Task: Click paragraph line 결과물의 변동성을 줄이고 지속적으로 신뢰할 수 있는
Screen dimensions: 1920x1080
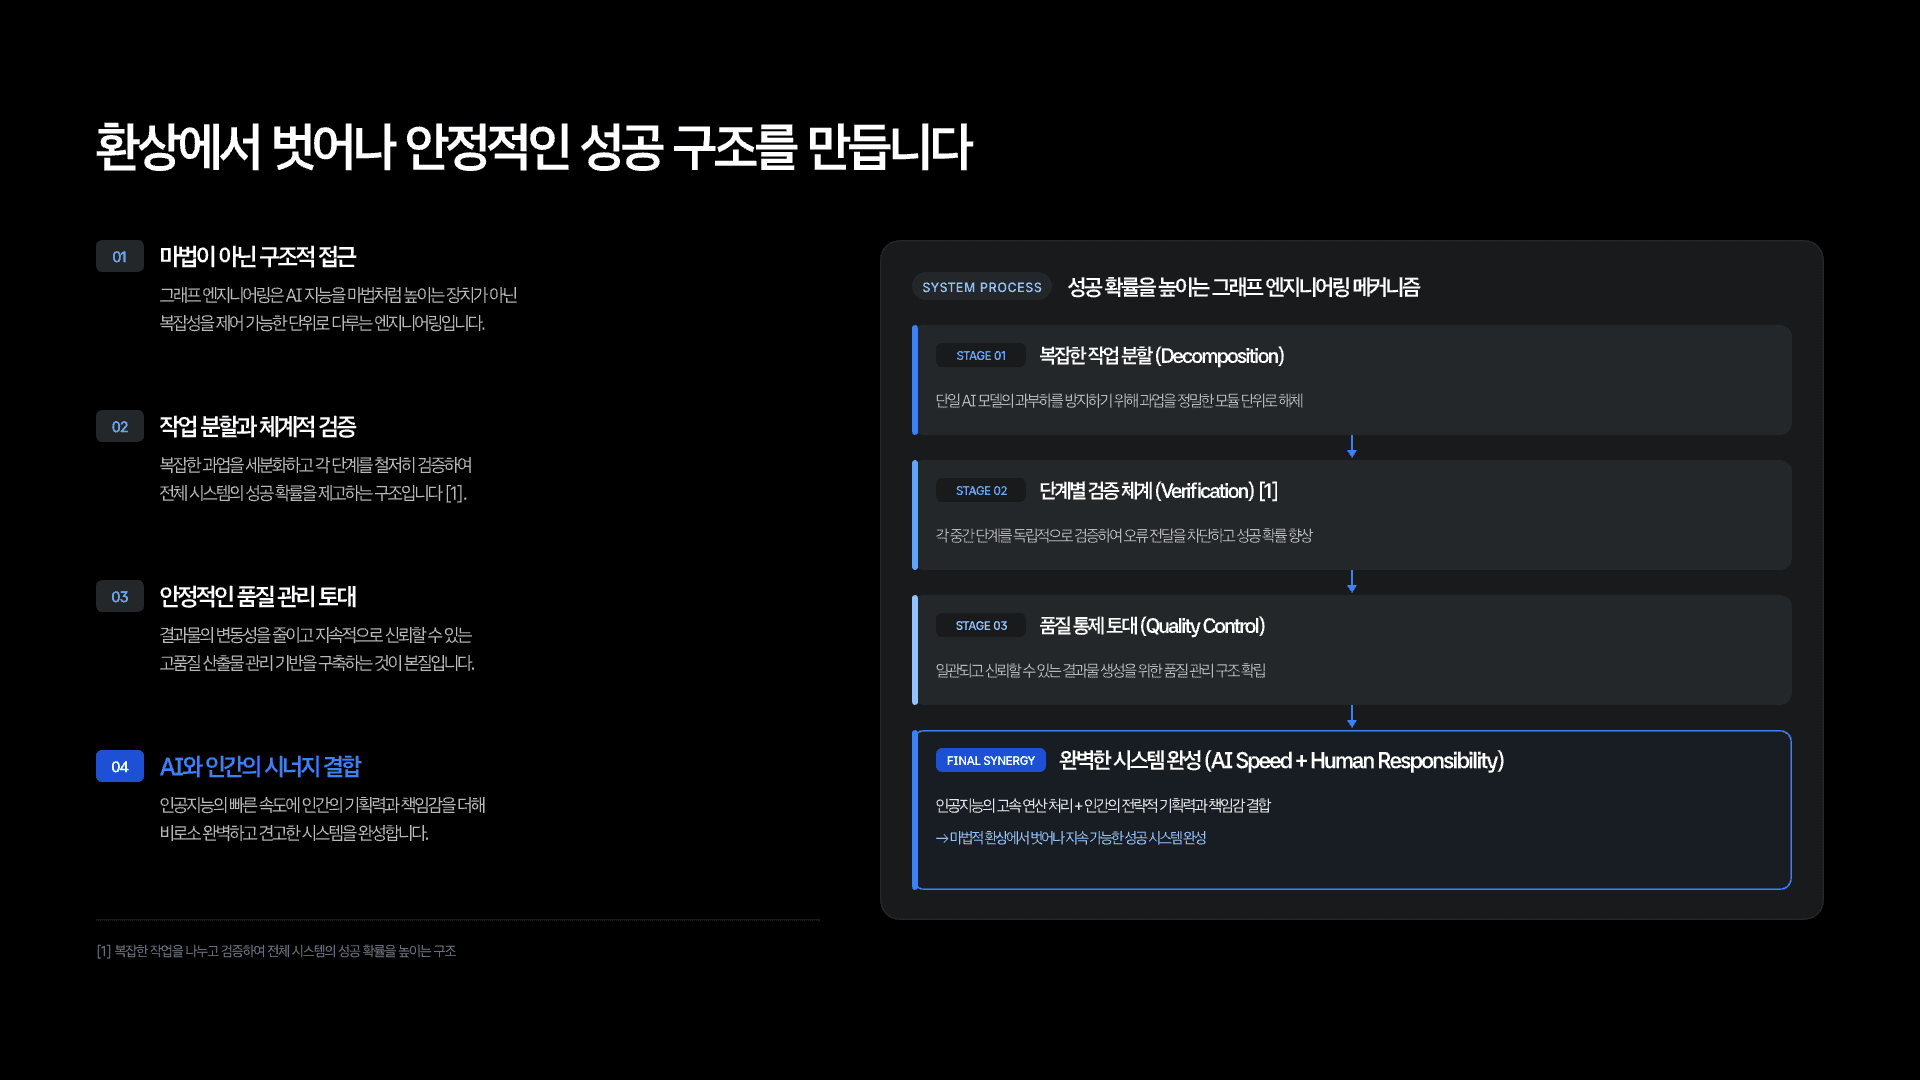Action: [316, 635]
